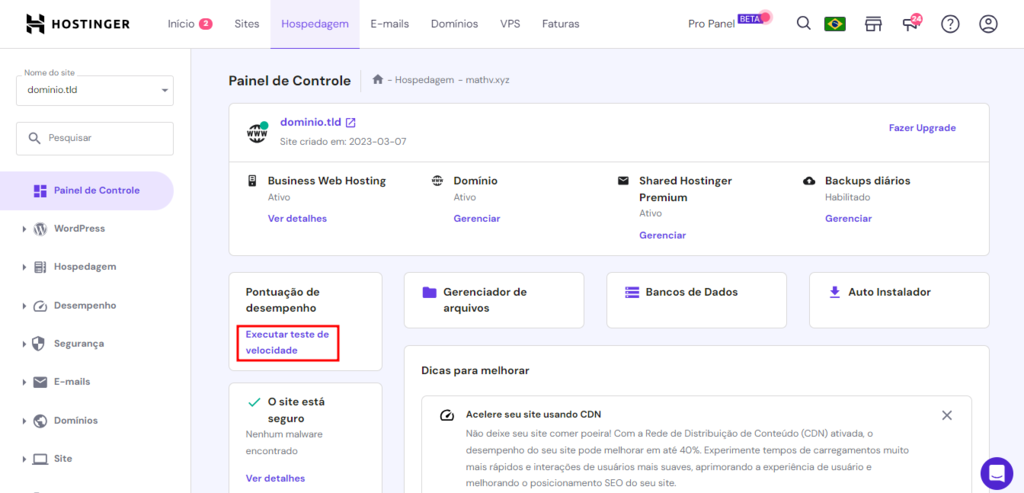Click the Bancos de Dados icon
This screenshot has width=1024, height=493.
click(632, 292)
